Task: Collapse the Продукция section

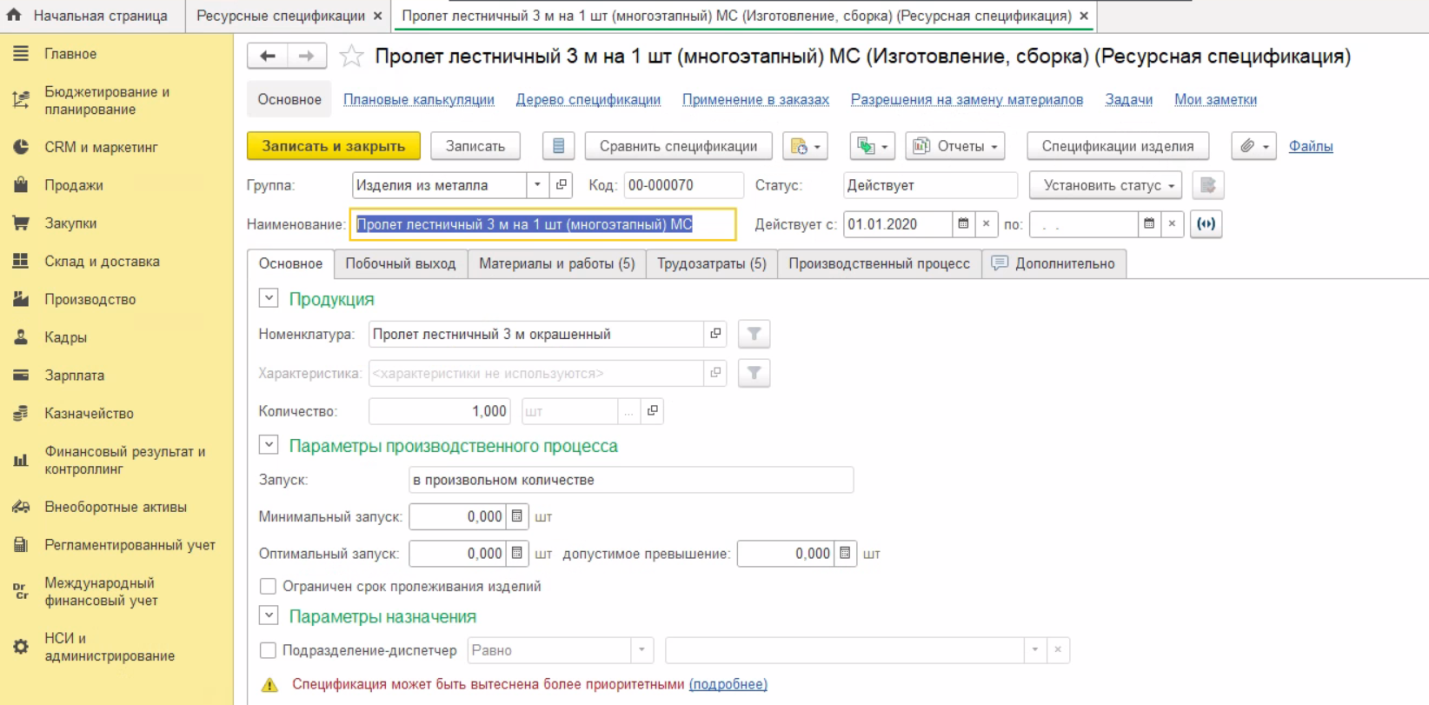Action: click(x=268, y=299)
